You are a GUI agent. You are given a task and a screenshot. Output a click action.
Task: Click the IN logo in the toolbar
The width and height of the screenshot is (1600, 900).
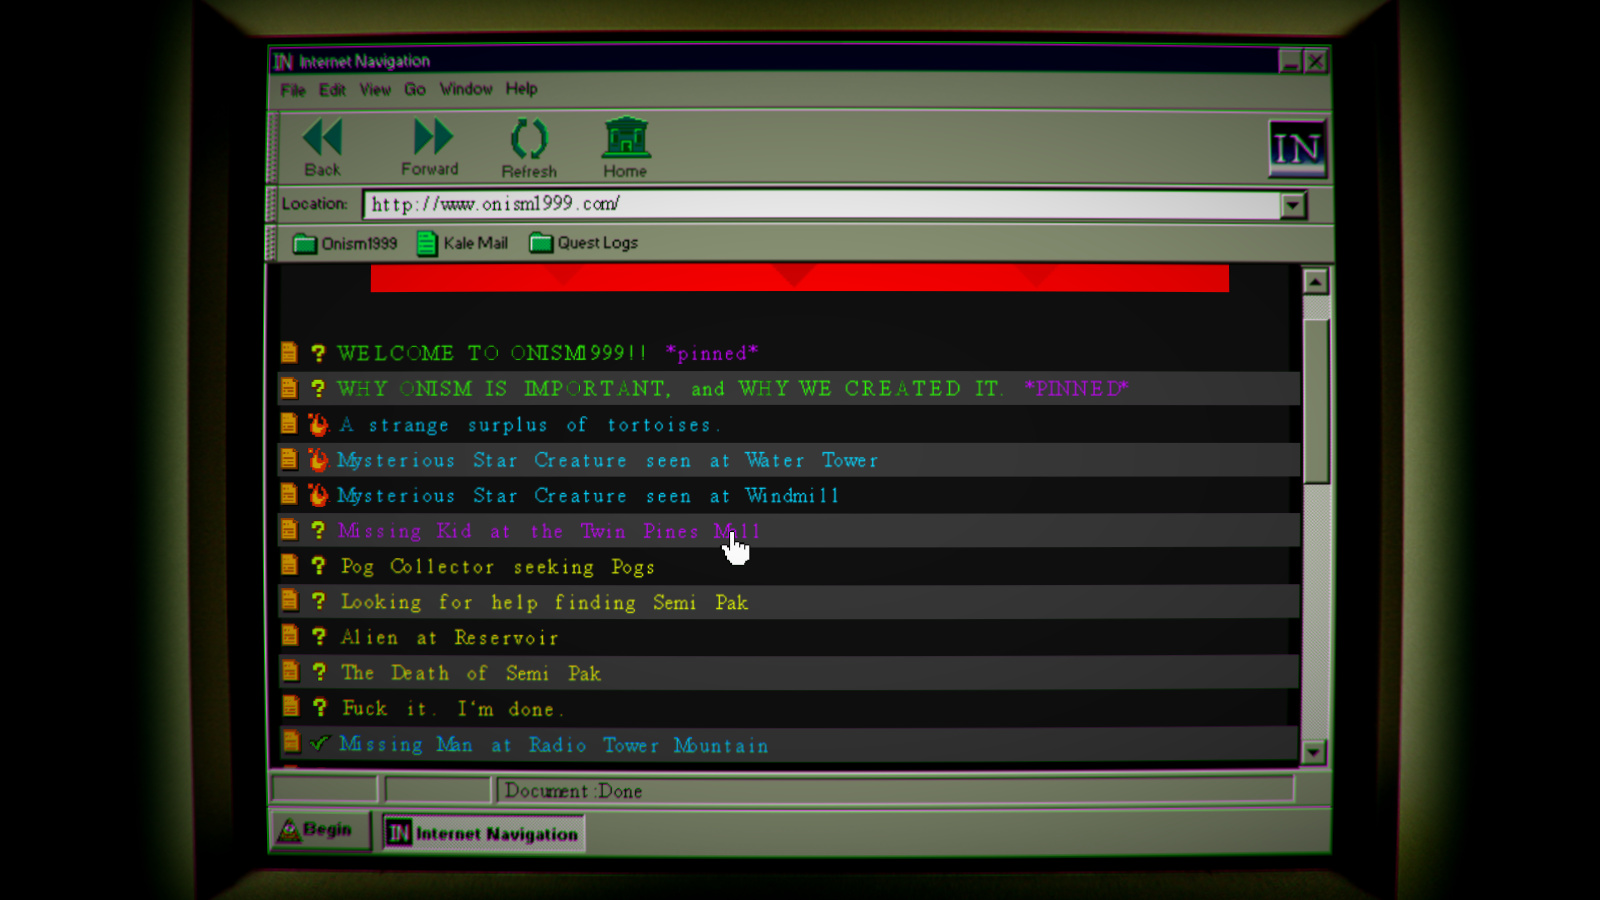coord(1296,148)
